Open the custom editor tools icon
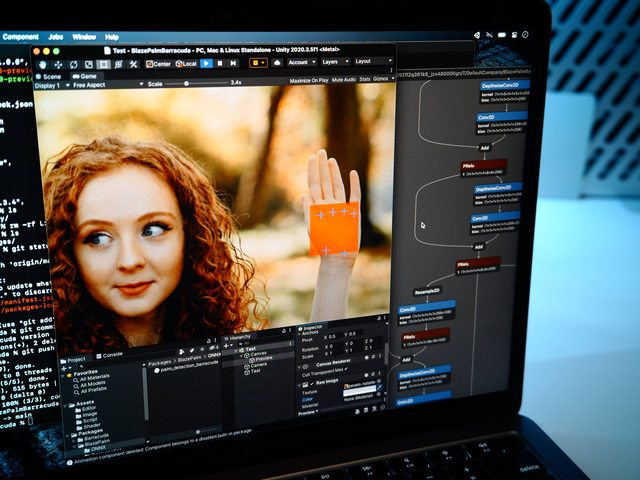 (133, 64)
